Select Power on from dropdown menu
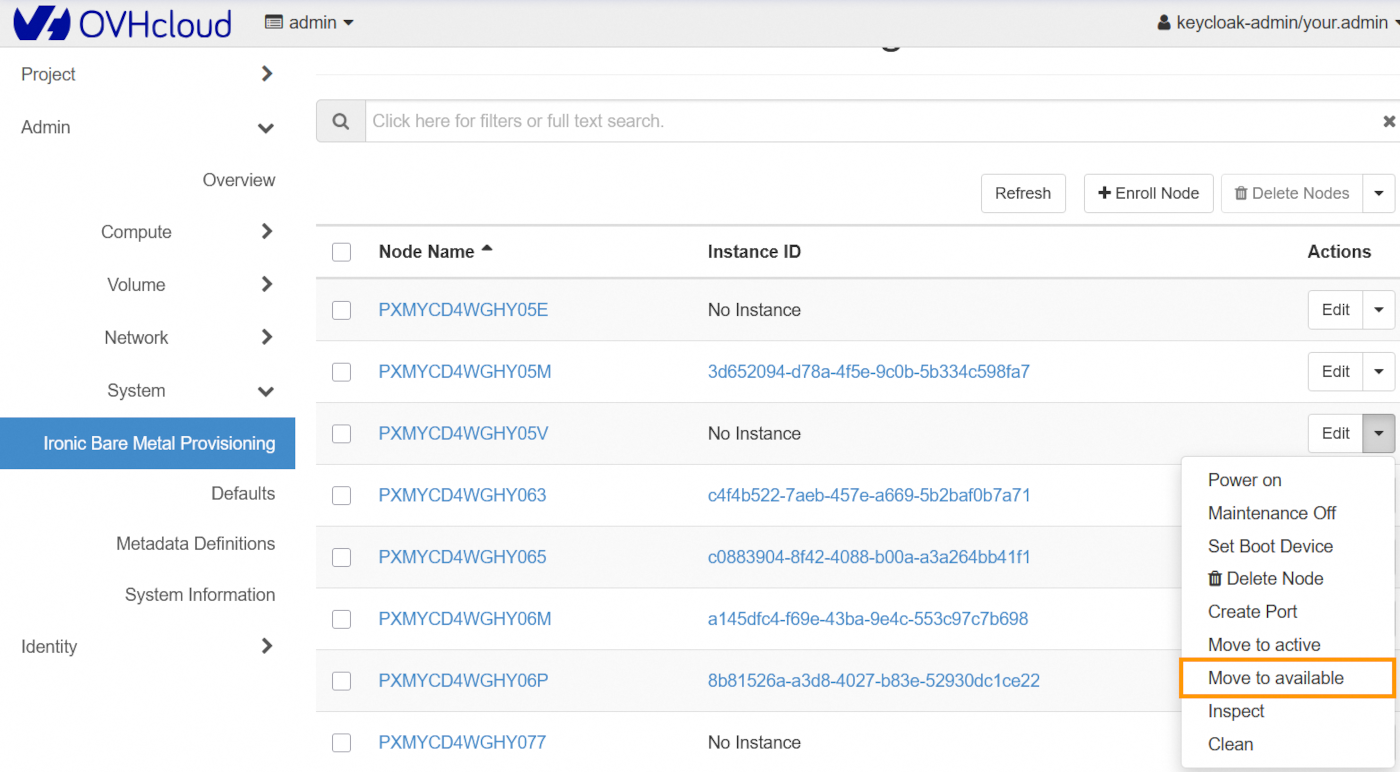Screen dimensions: 1400x772 coord(1244,480)
